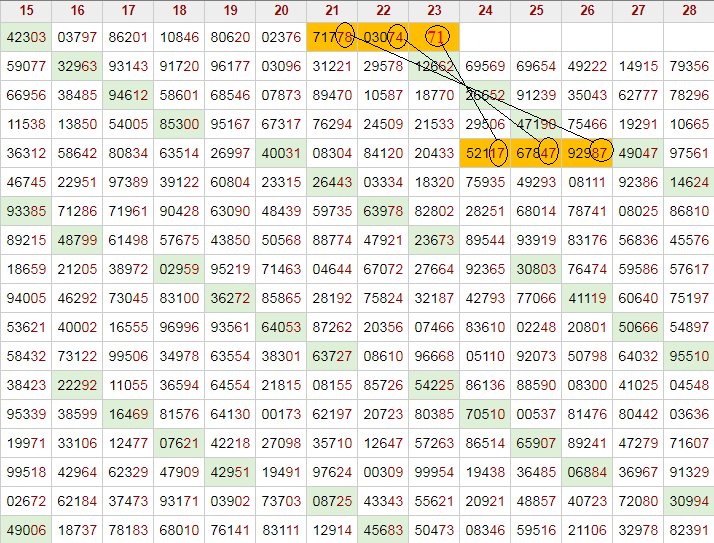Click the cell 97561
Image resolution: width=714 pixels, height=543 pixels.
[x=689, y=153]
